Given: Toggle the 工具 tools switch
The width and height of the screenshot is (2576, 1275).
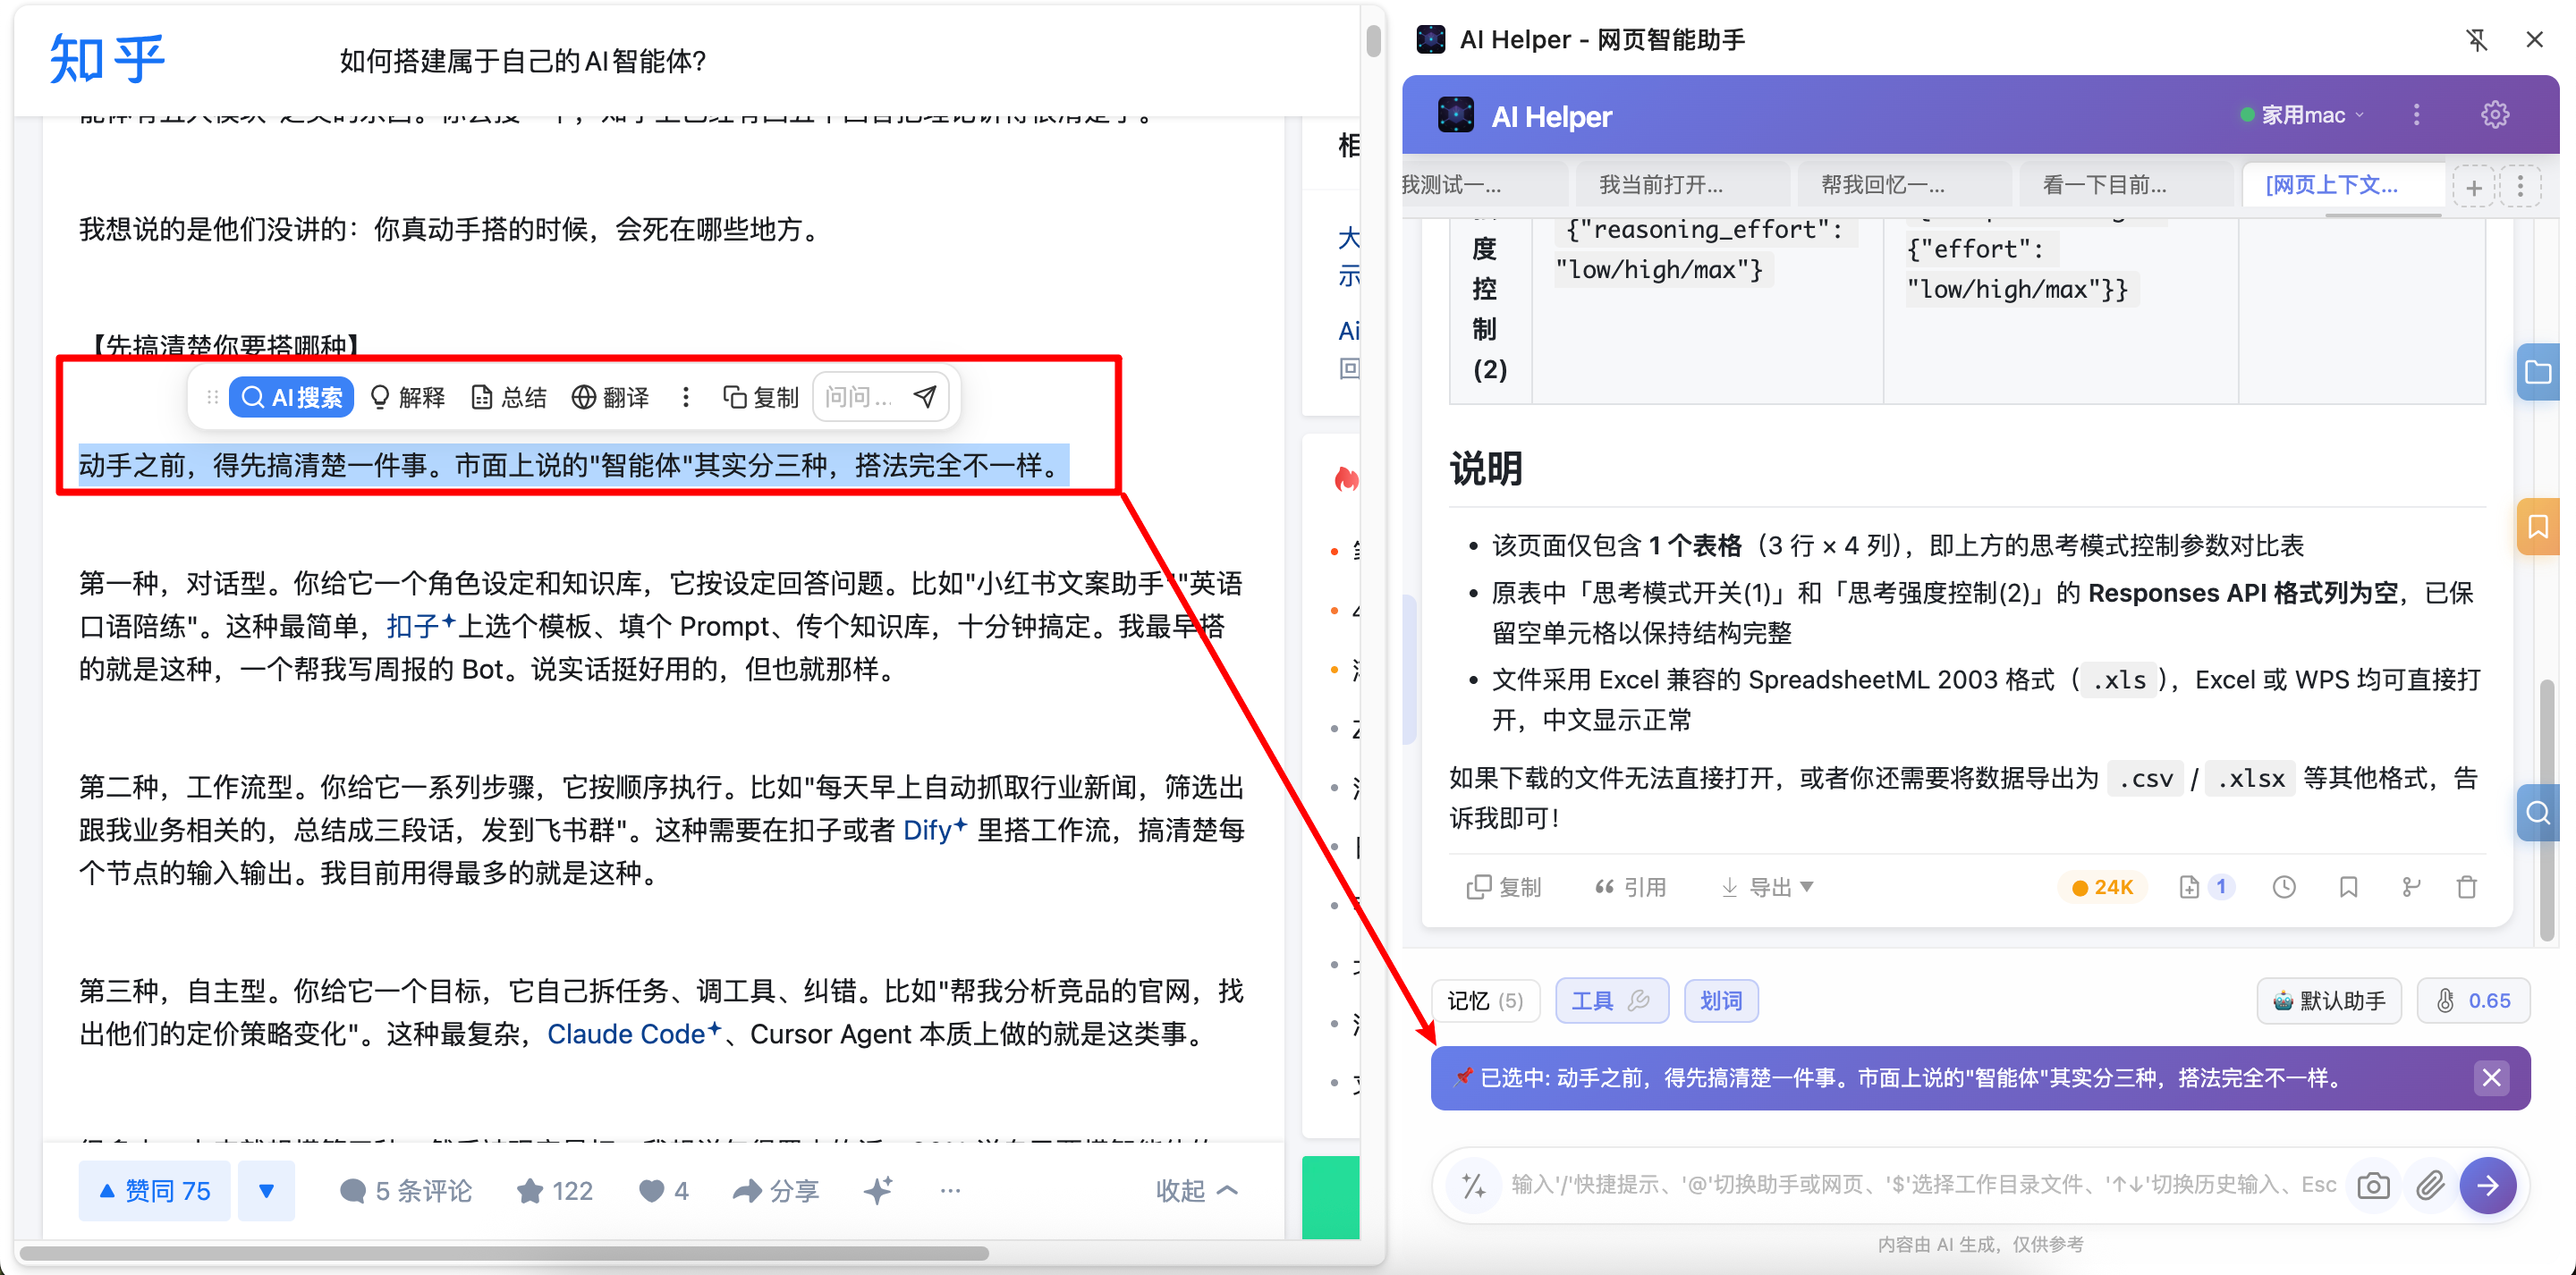Looking at the screenshot, I should click(1611, 1001).
